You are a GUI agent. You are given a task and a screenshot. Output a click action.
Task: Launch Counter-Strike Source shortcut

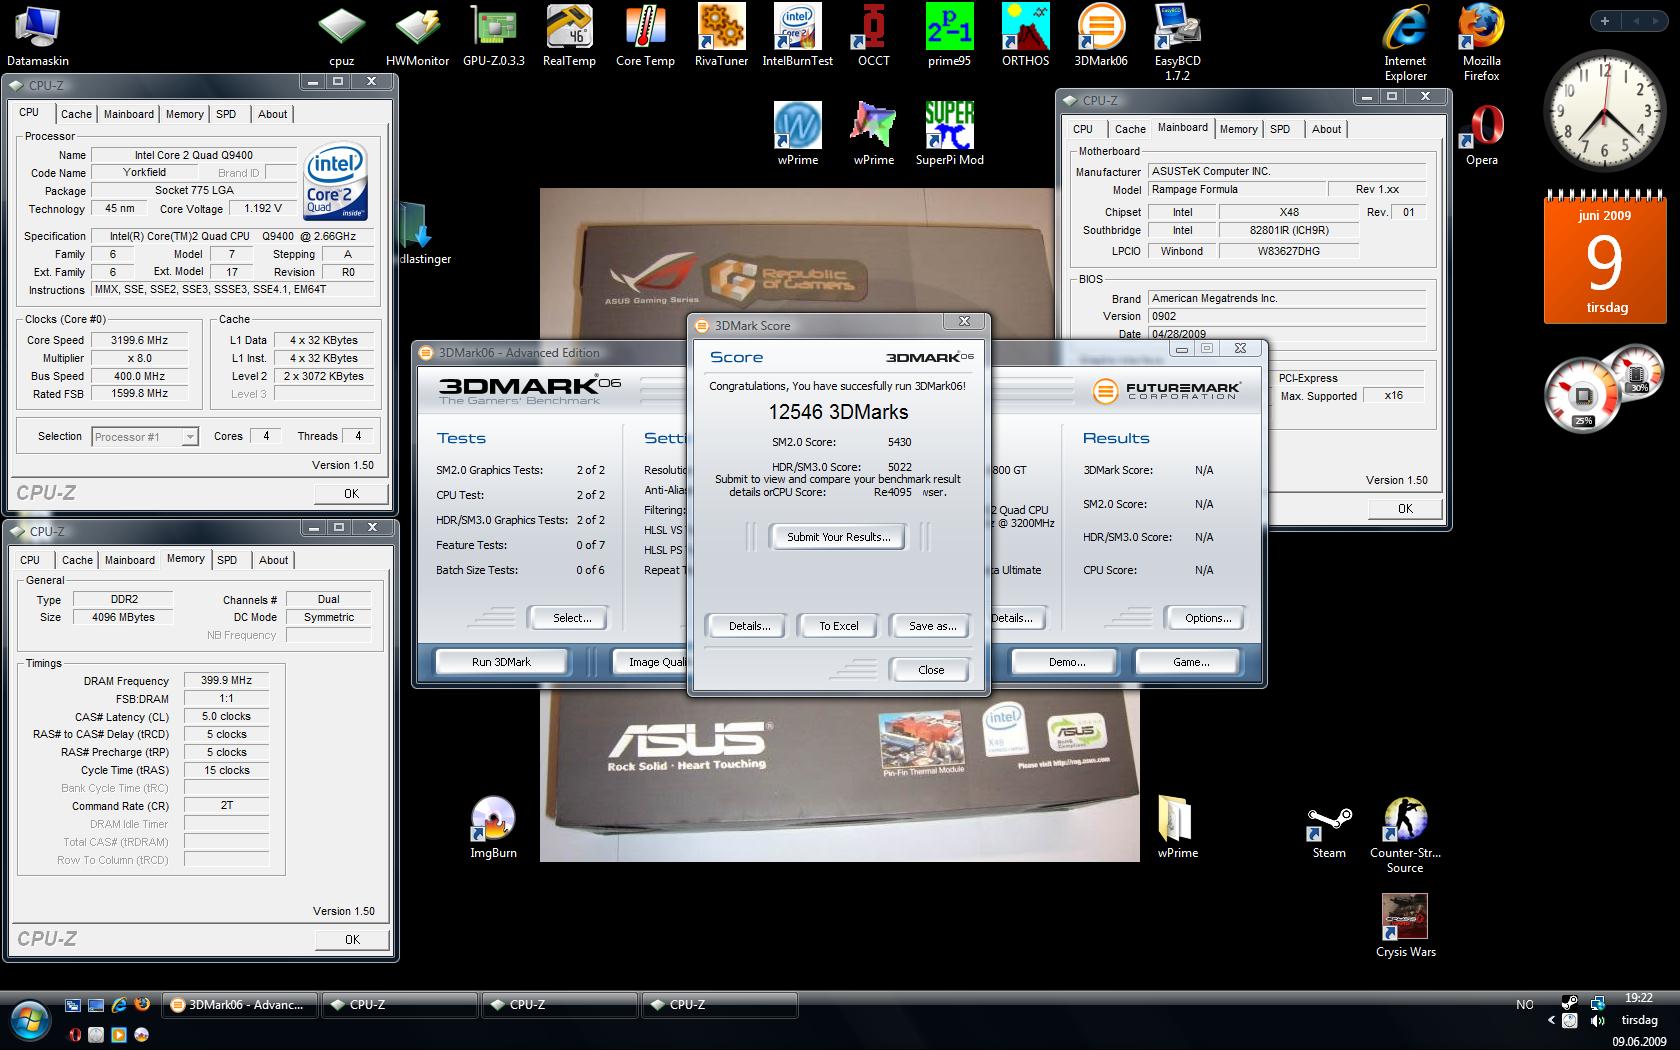click(x=1405, y=835)
